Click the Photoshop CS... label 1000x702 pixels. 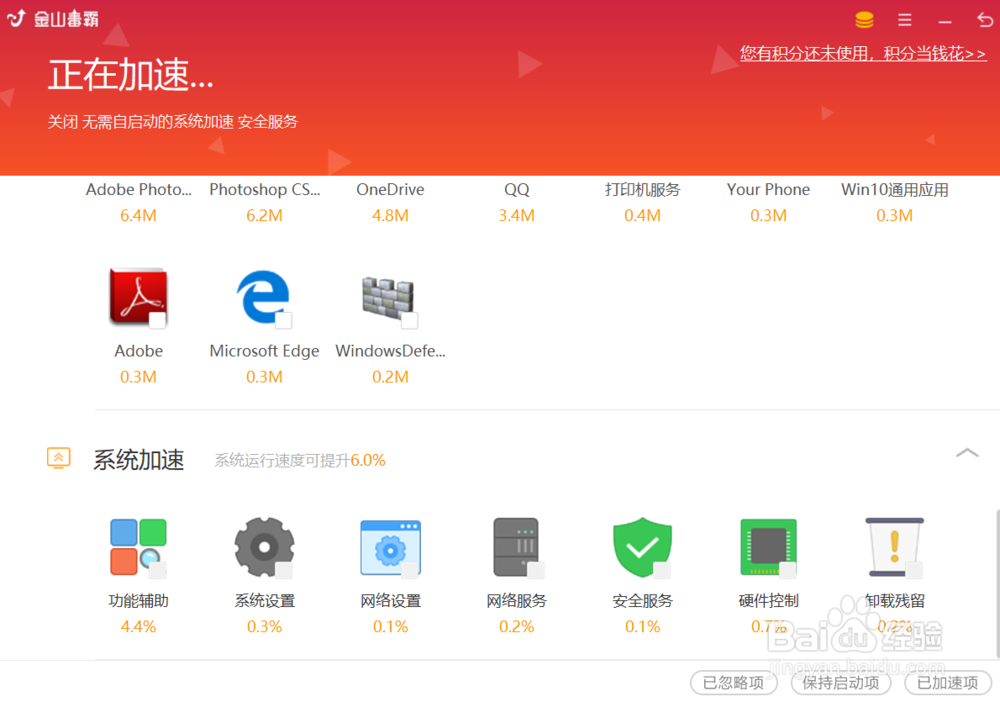[264, 190]
